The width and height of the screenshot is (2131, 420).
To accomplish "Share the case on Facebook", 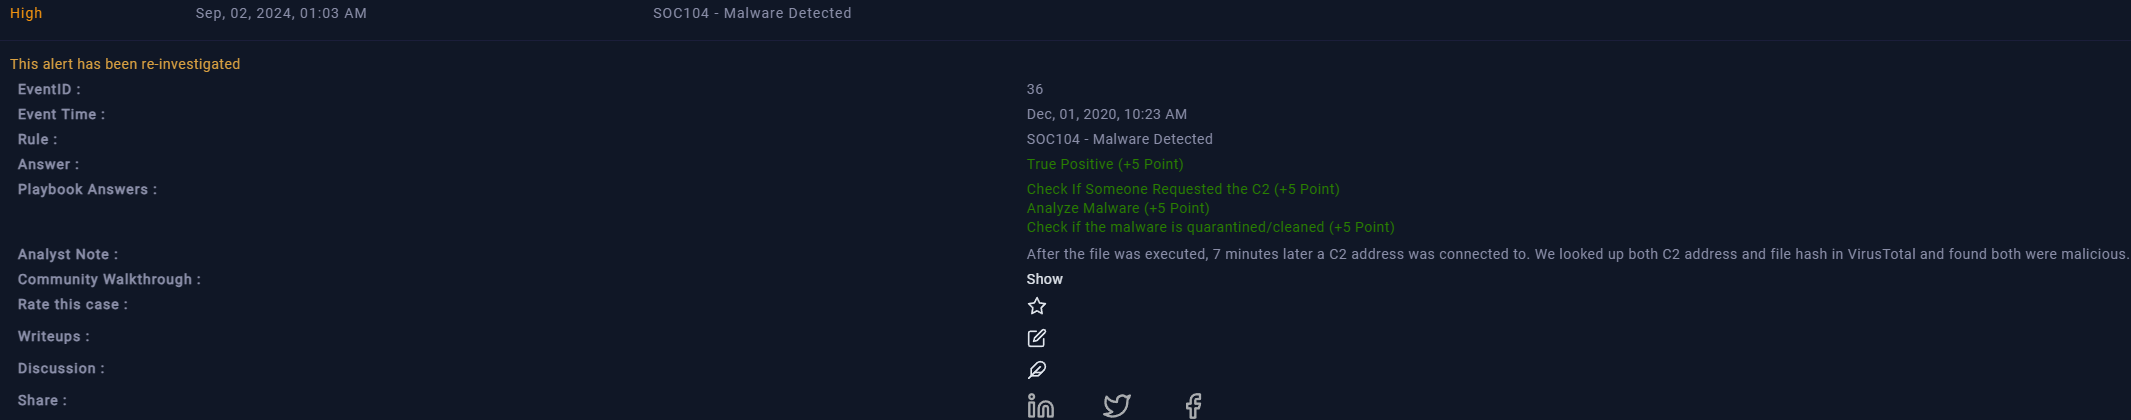I will [x=1193, y=405].
